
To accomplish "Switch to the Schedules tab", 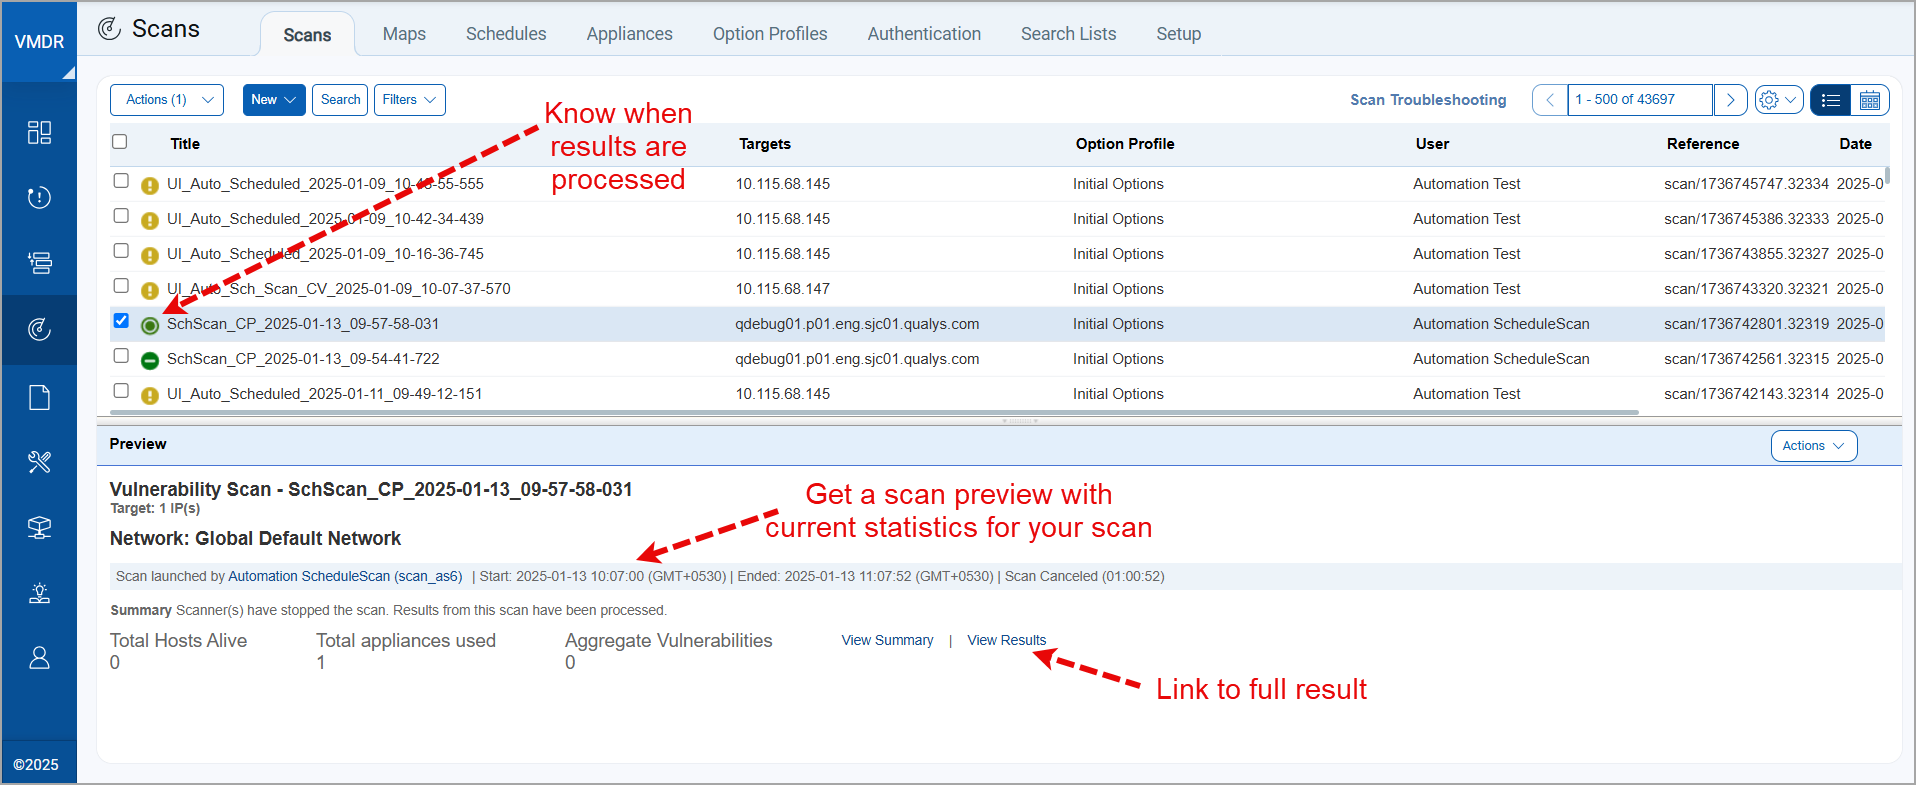I will pos(506,34).
